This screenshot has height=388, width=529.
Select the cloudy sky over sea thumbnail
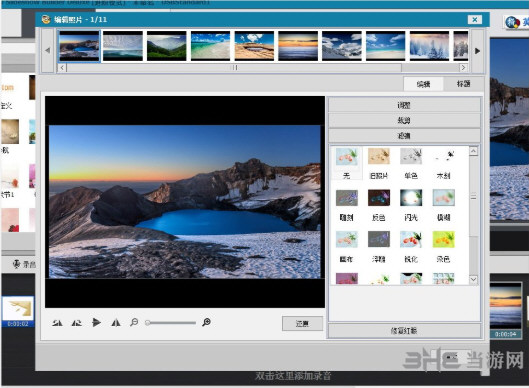coord(123,46)
